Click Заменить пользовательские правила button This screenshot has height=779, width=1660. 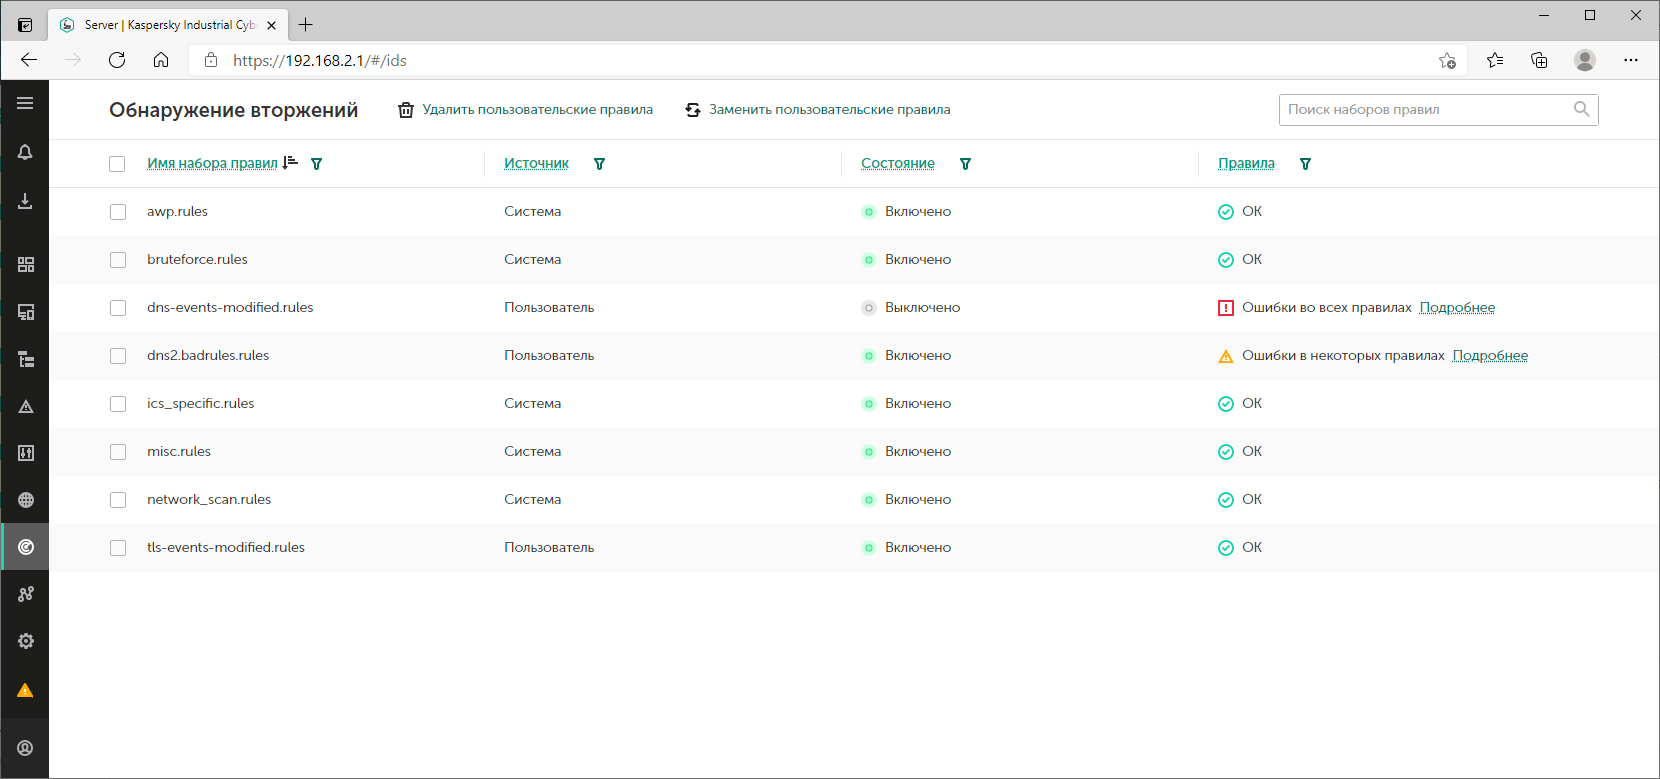818,110
